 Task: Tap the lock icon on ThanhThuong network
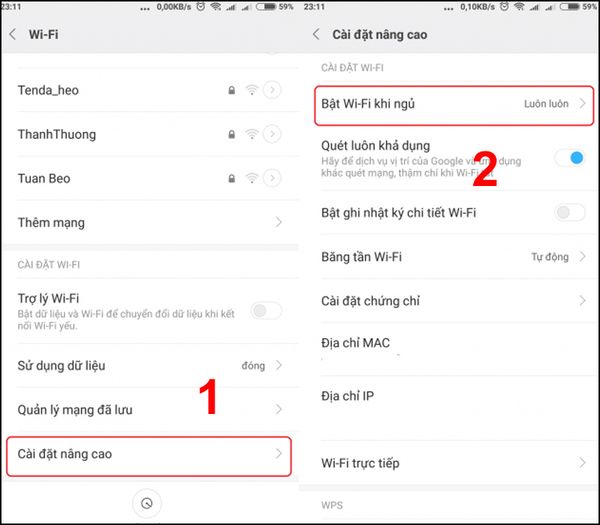pos(232,134)
